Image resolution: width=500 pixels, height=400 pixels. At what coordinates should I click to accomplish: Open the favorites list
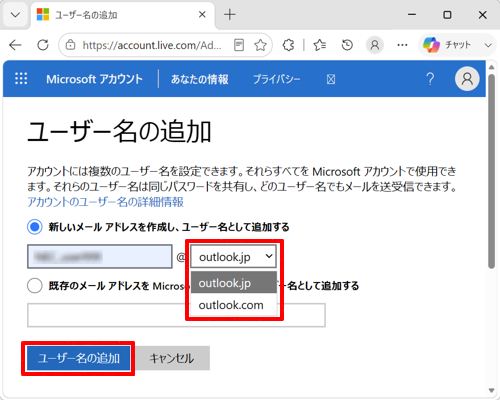(320, 45)
